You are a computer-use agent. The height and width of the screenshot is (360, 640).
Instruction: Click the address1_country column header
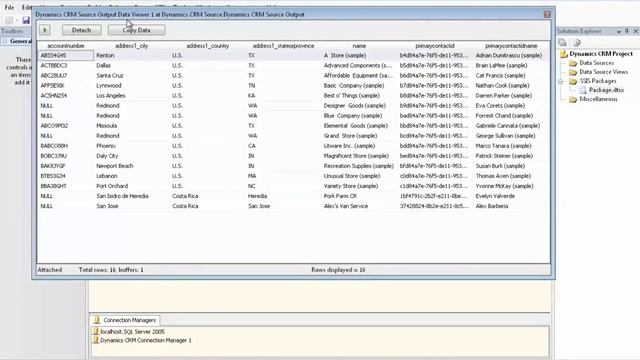[x=207, y=46]
